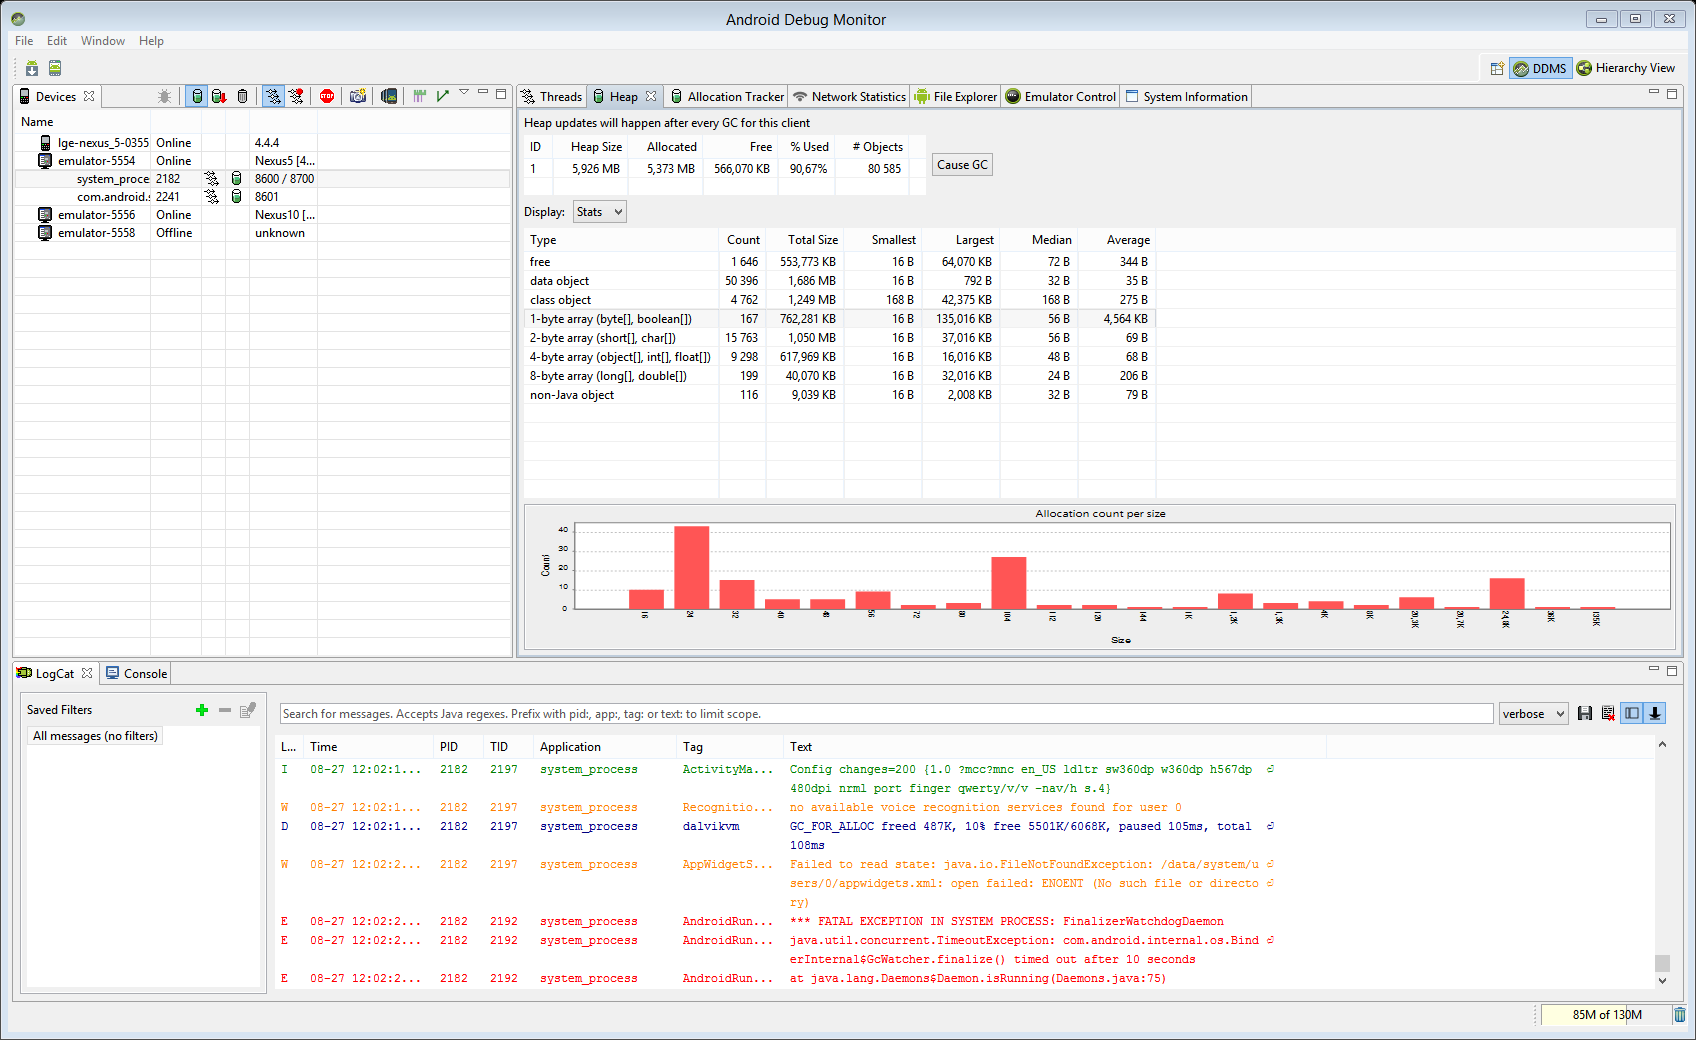The image size is (1696, 1040).
Task: Dump view hierarchy for UI Automator icon
Action: point(389,96)
